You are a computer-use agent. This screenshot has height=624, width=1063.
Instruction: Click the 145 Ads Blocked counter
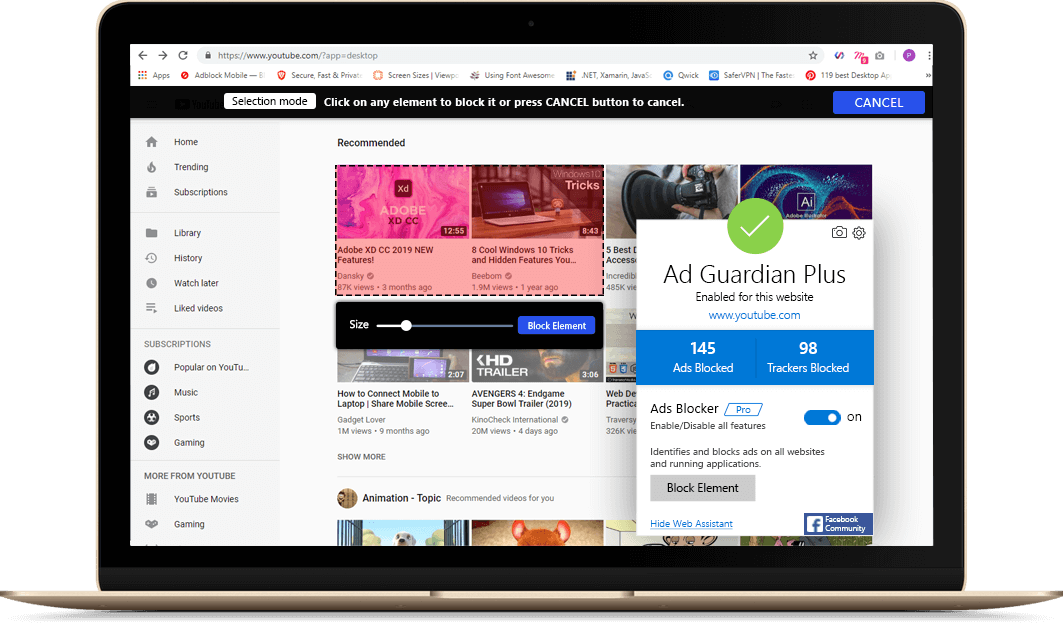pos(703,357)
